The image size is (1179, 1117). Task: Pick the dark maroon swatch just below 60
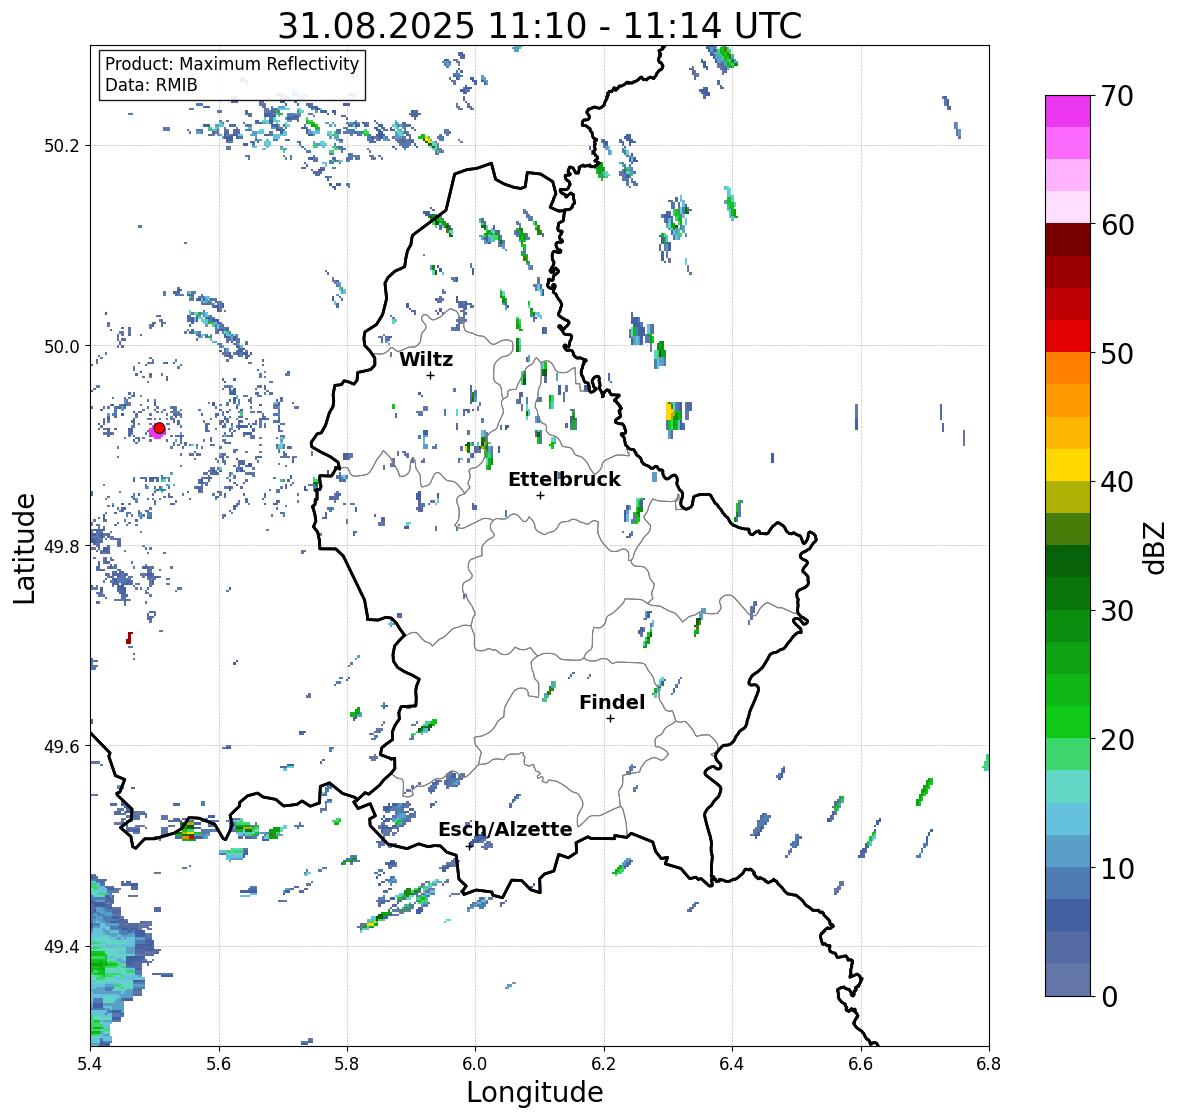tap(1068, 240)
